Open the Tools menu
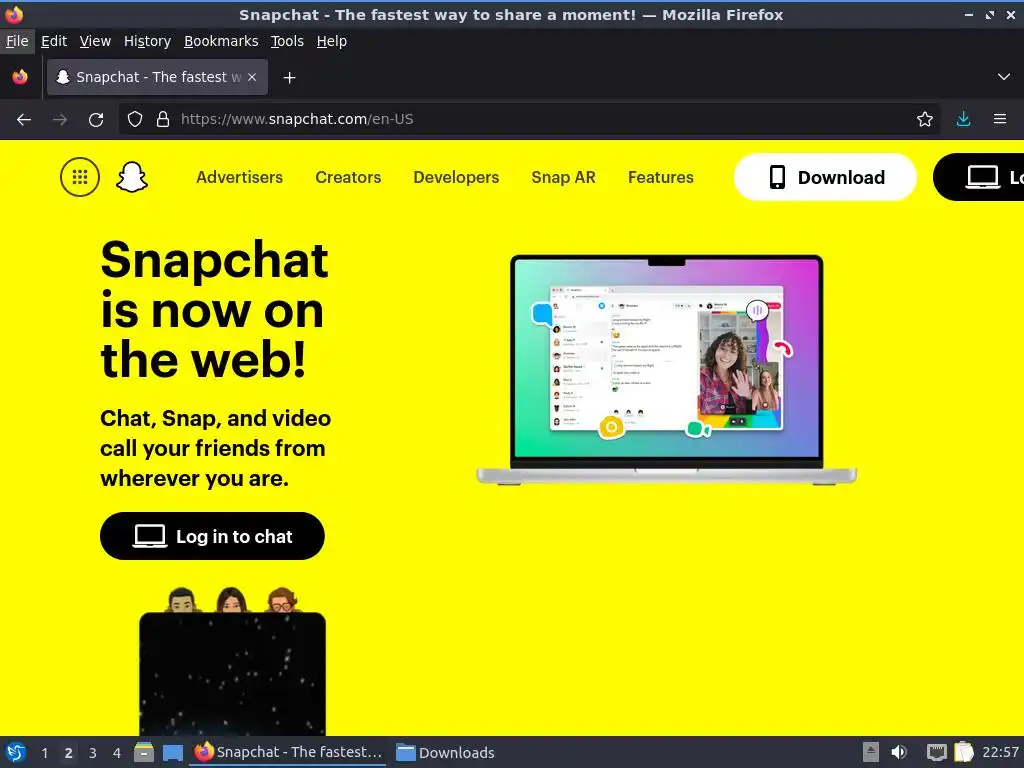 coord(287,41)
